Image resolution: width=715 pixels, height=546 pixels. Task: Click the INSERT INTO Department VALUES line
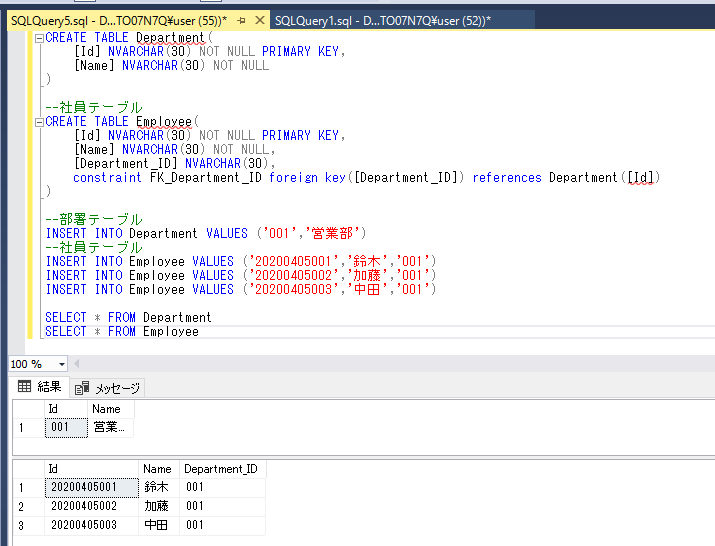coord(206,234)
